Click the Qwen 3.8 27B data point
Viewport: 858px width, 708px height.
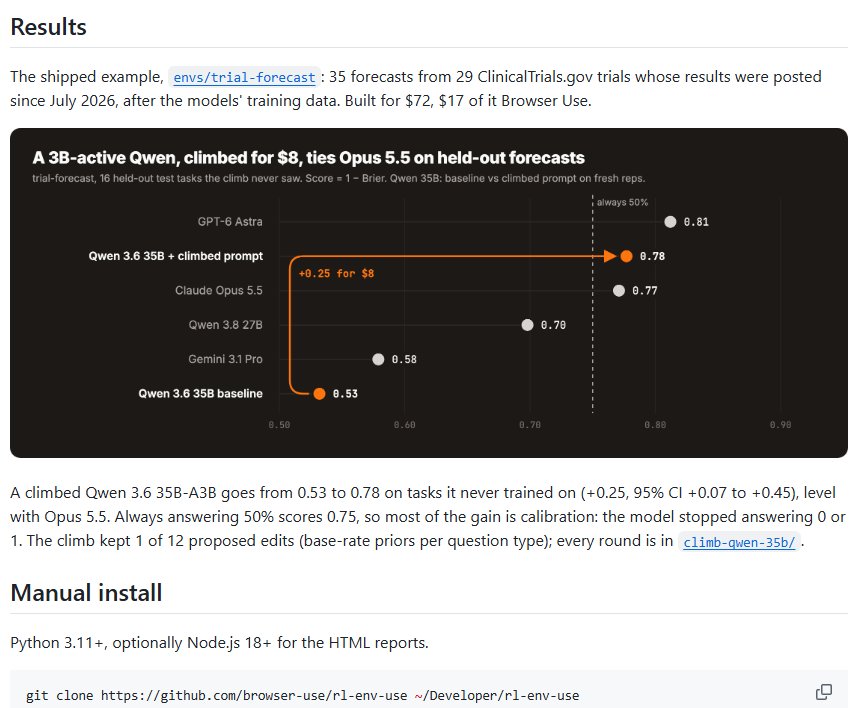pyautogui.click(x=527, y=325)
